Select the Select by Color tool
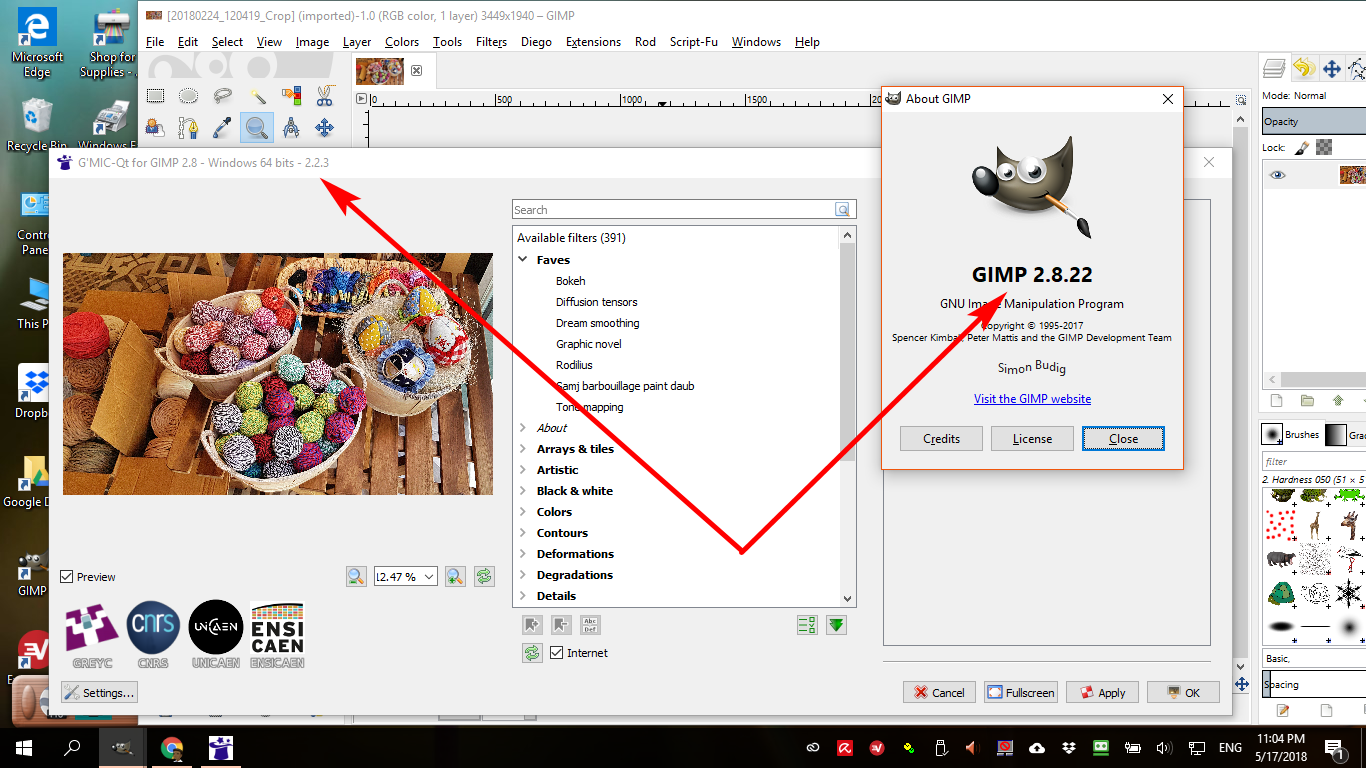 coord(291,96)
